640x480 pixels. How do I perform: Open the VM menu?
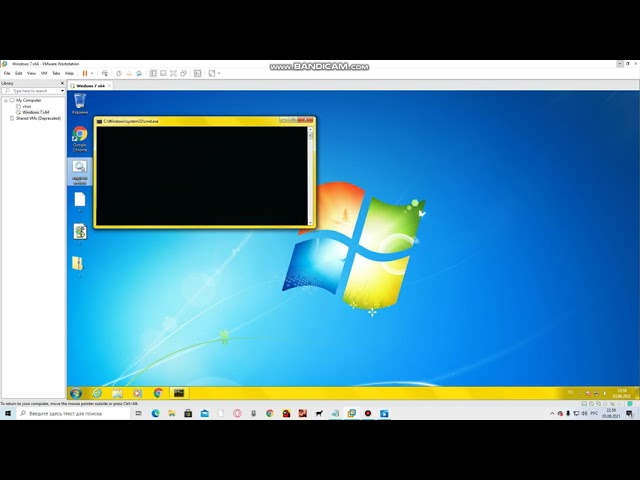[44, 73]
